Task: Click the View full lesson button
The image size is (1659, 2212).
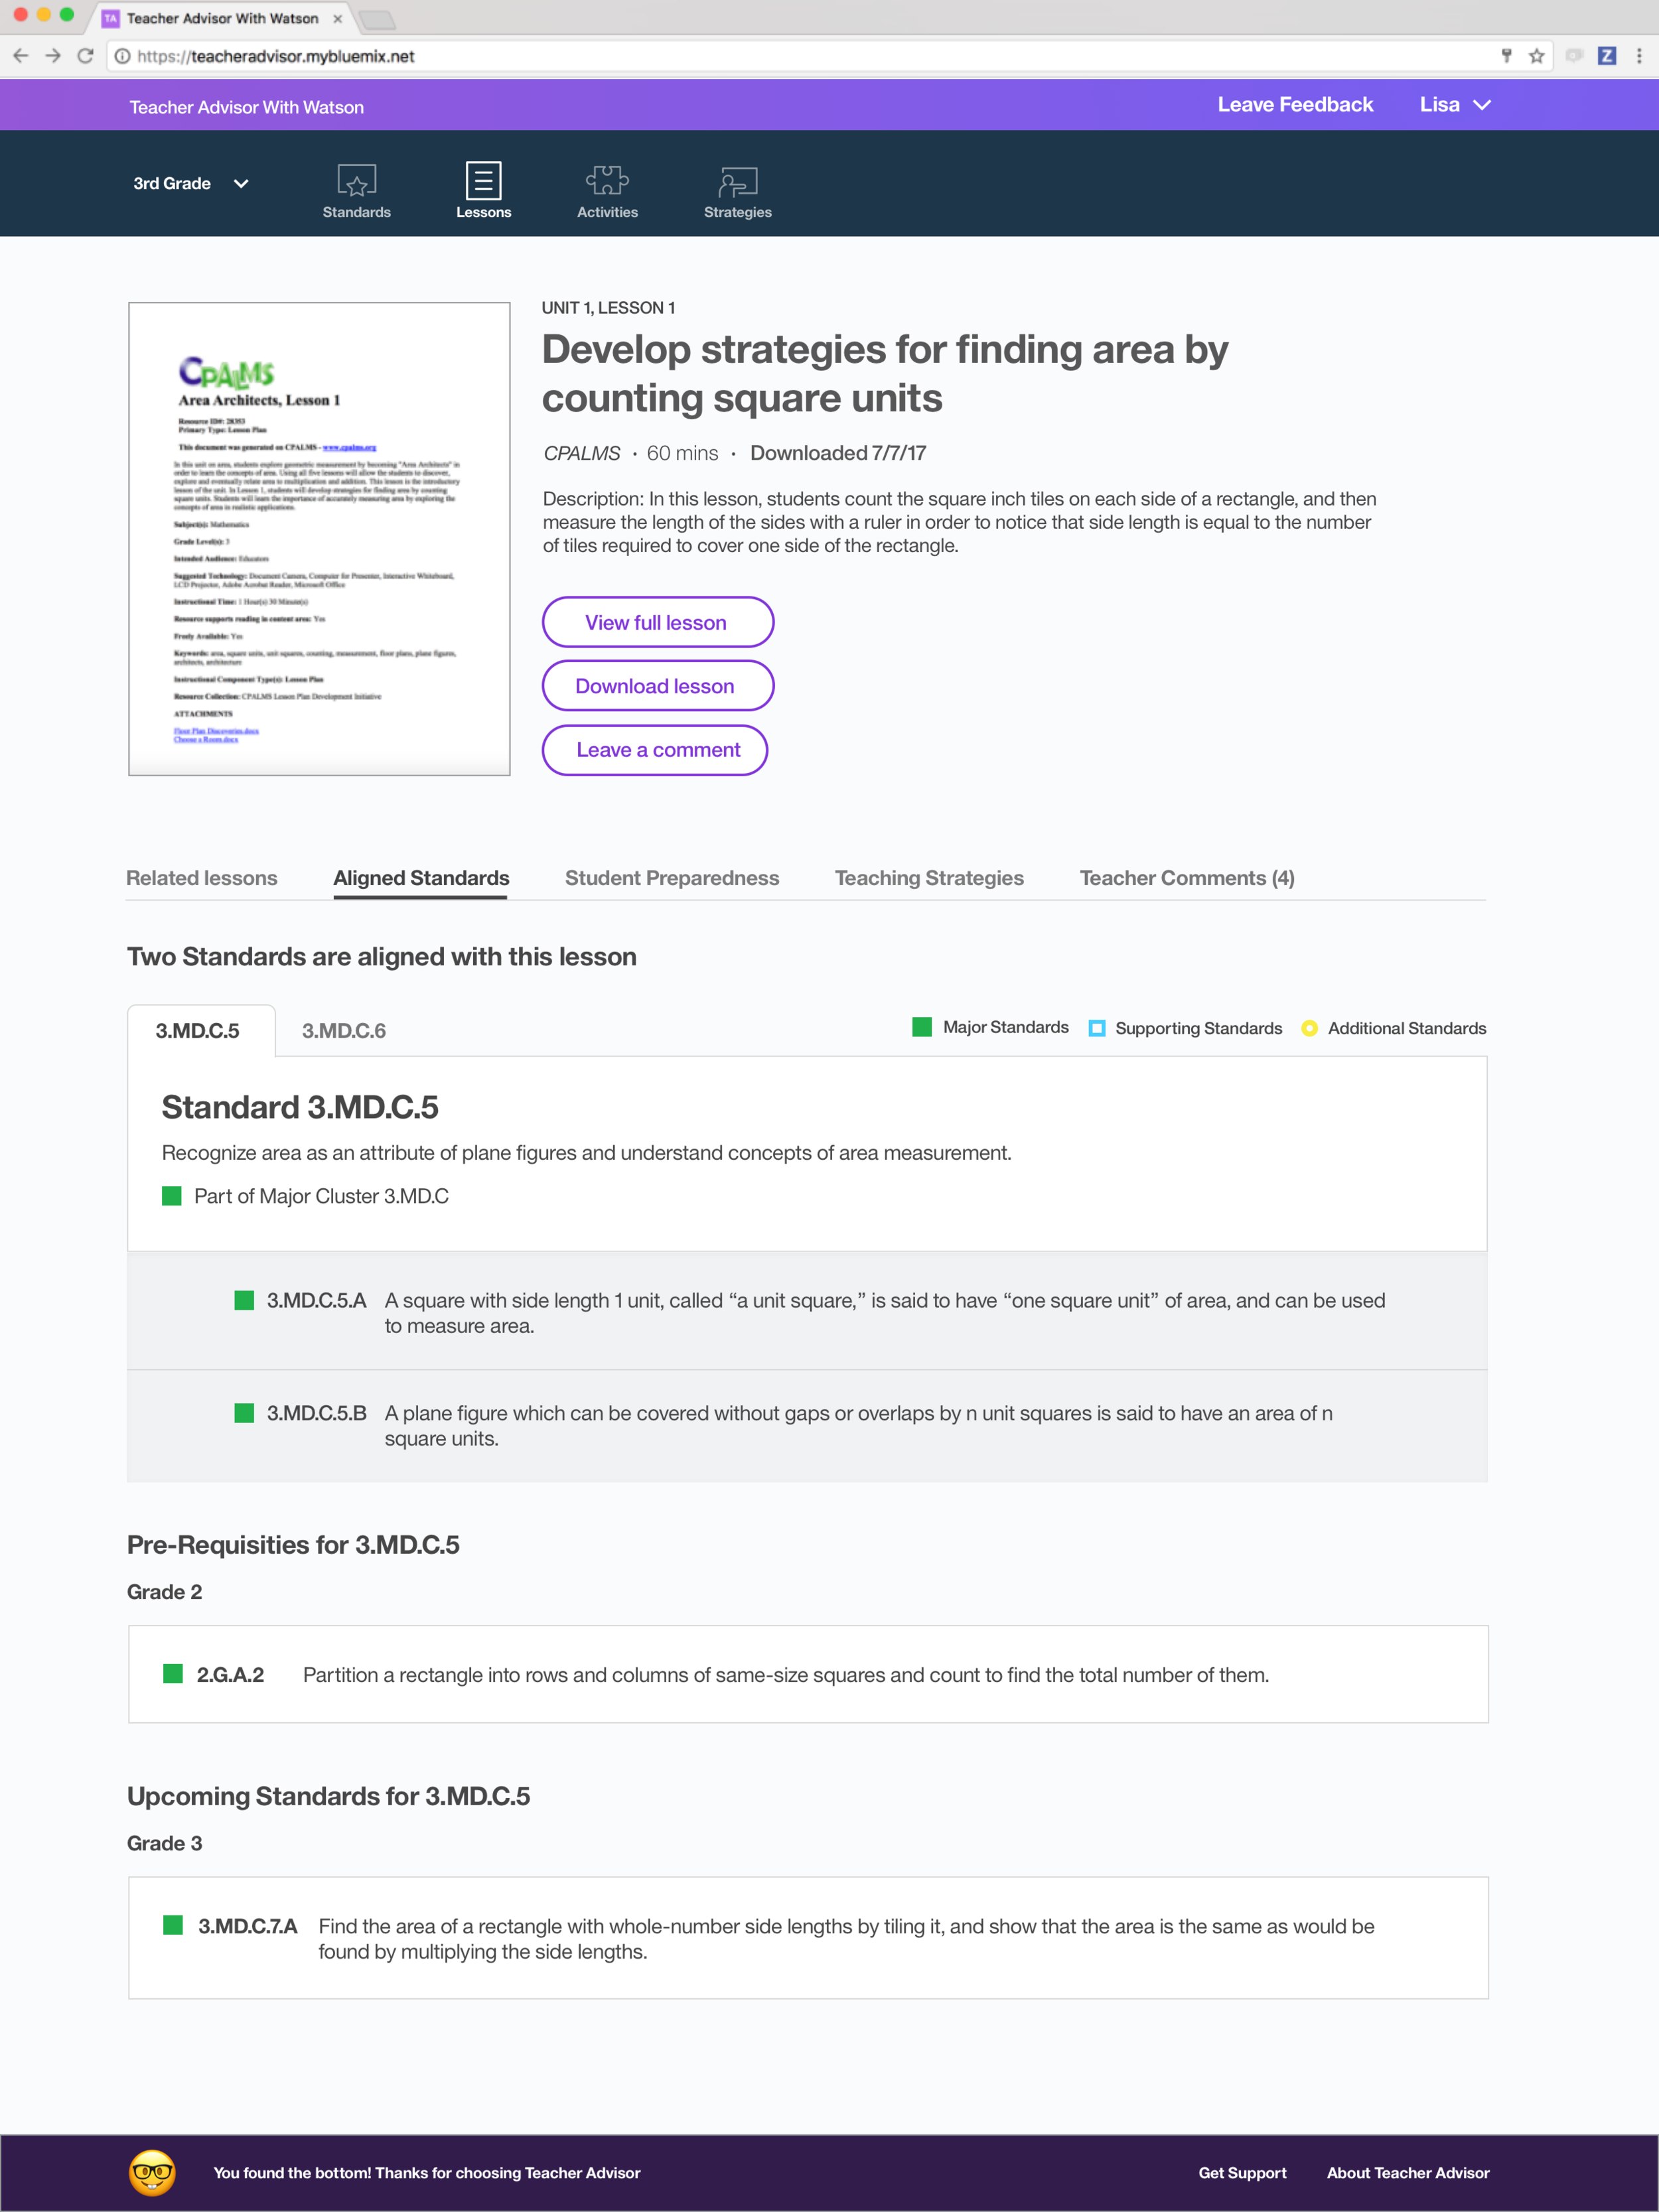Action: (x=657, y=622)
